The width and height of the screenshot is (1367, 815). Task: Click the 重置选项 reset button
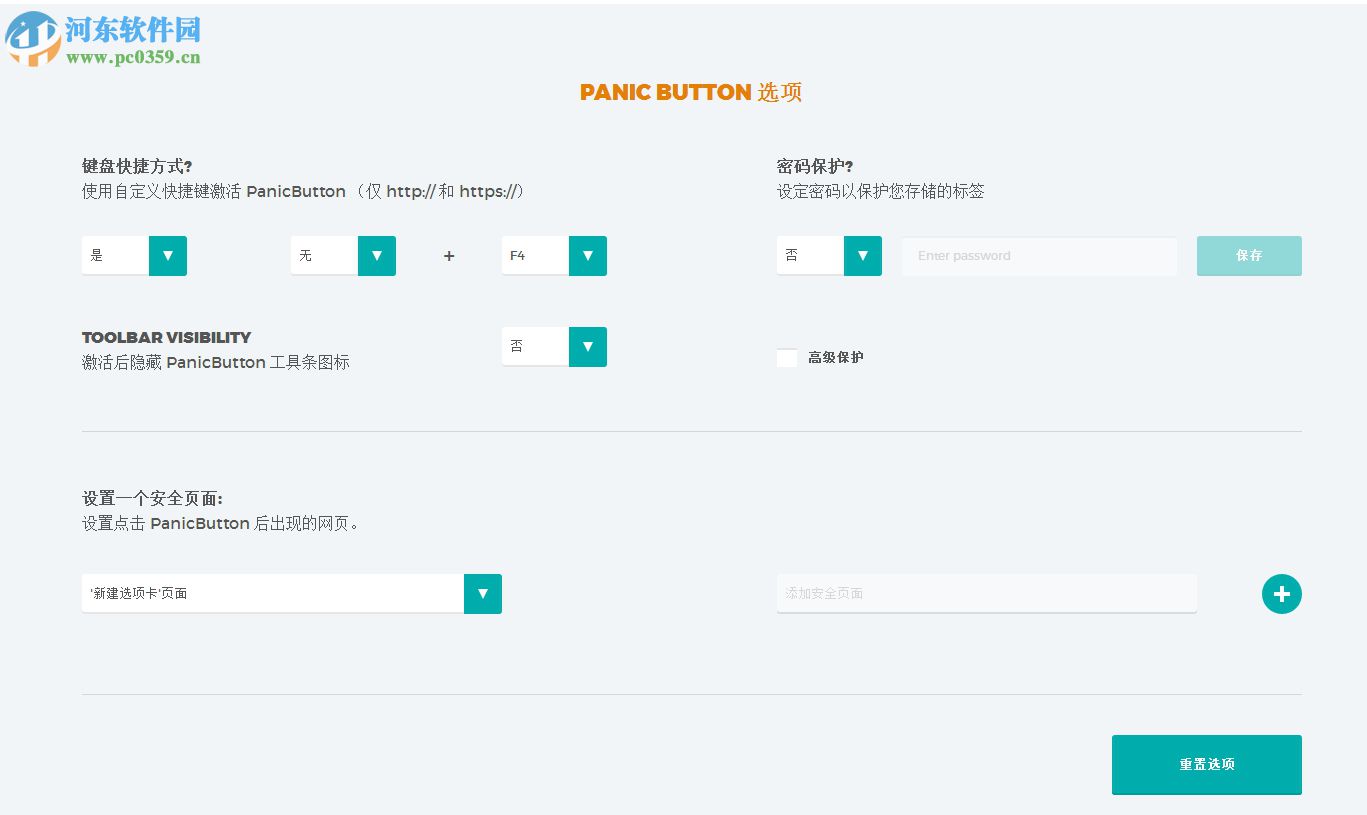(x=1206, y=764)
